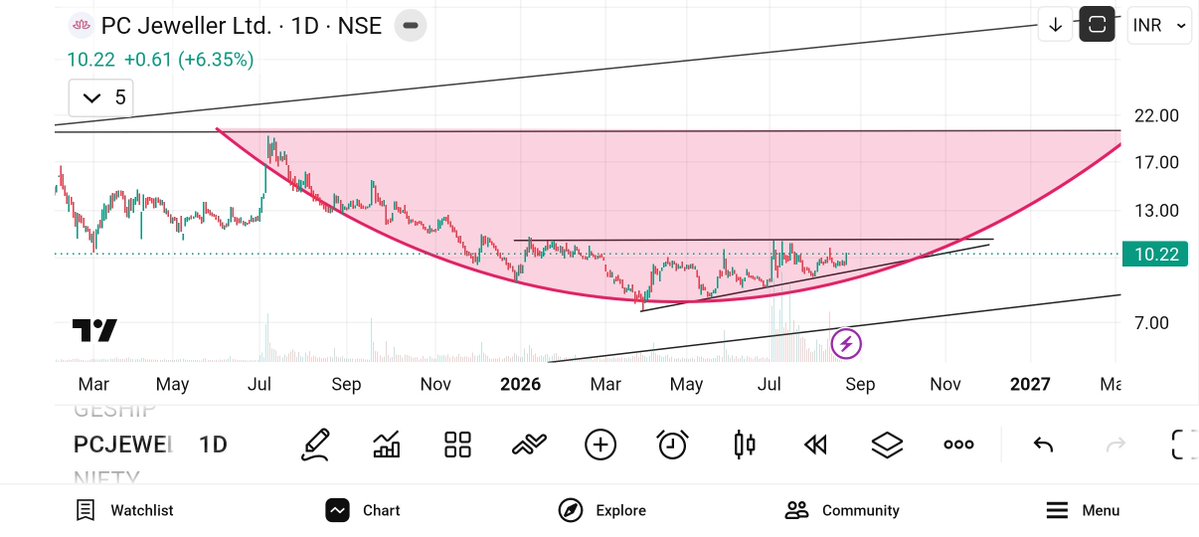The height and width of the screenshot is (537, 1199).
Task: Open the layout grid icon
Action: 457,444
